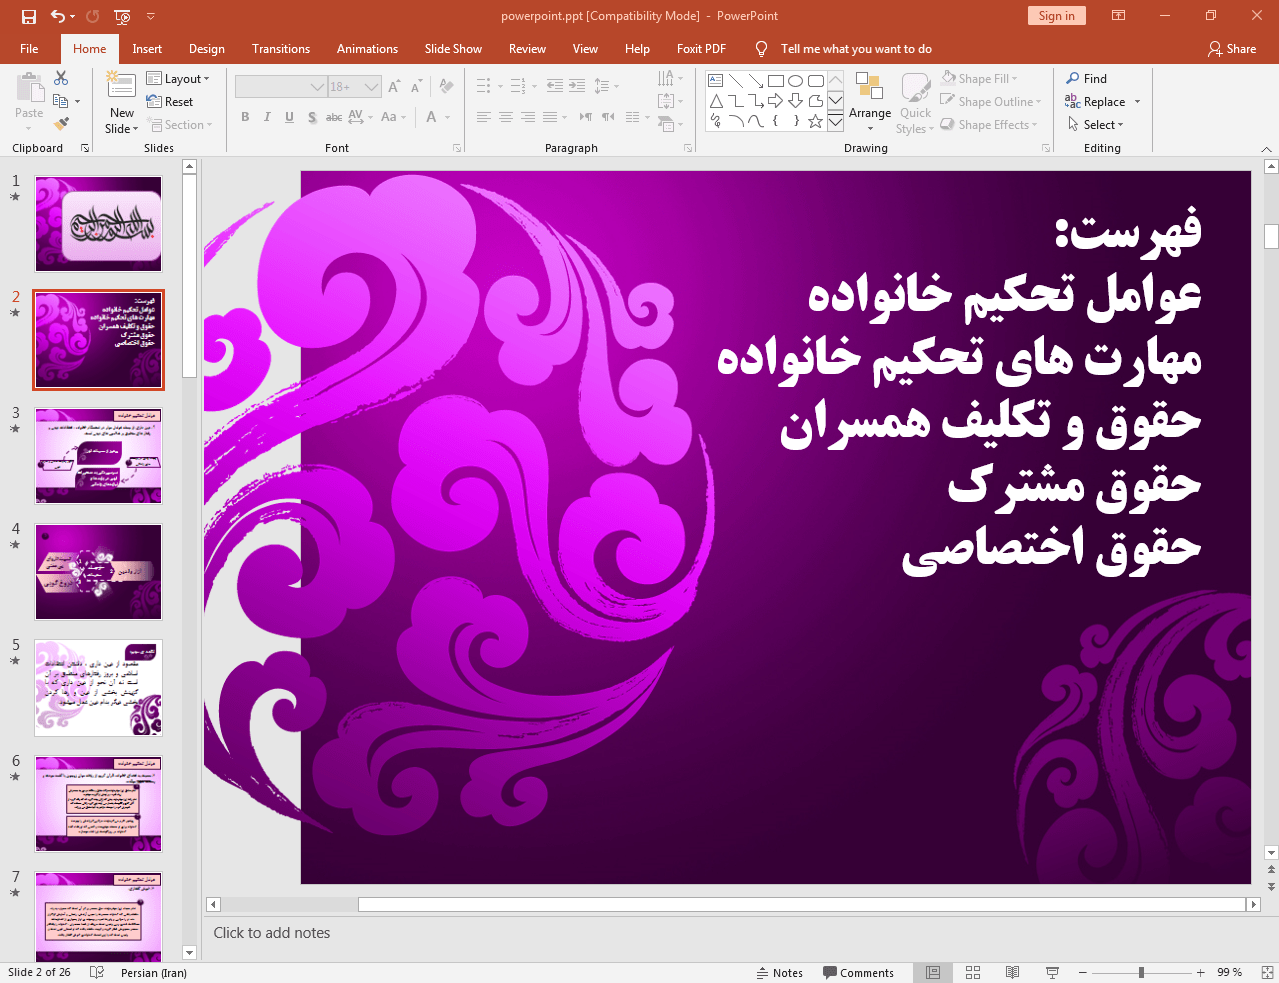Click the Save icon in title bar
Screen dimensions: 1279x983
(x=28, y=16)
